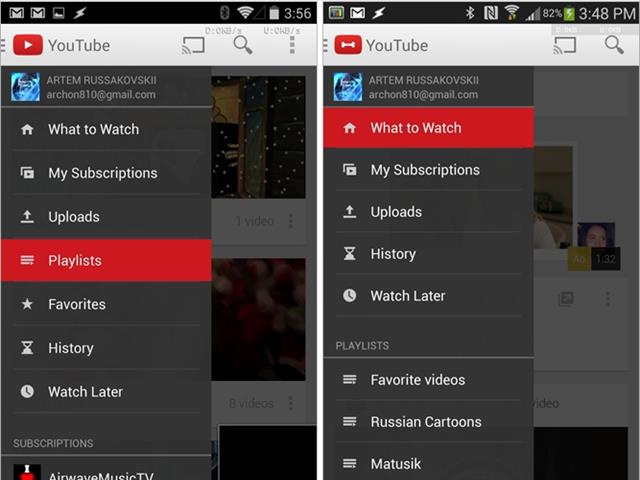Viewport: 640px width, 480px height.
Task: Open Watch Later in right drawer
Action: [x=429, y=296]
